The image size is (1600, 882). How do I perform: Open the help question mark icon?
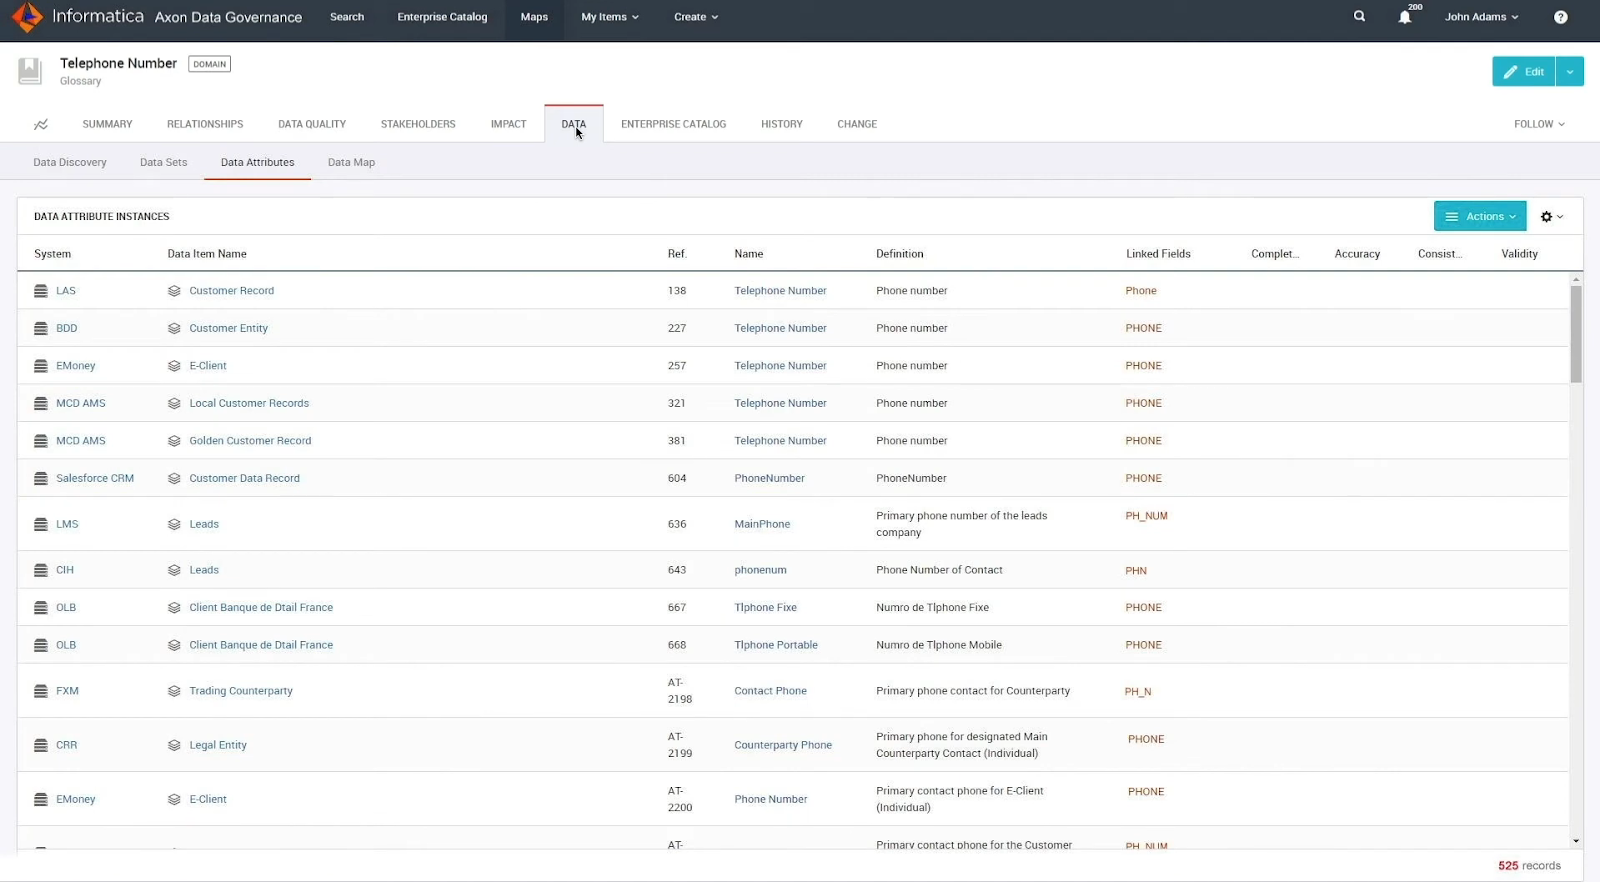tap(1560, 17)
